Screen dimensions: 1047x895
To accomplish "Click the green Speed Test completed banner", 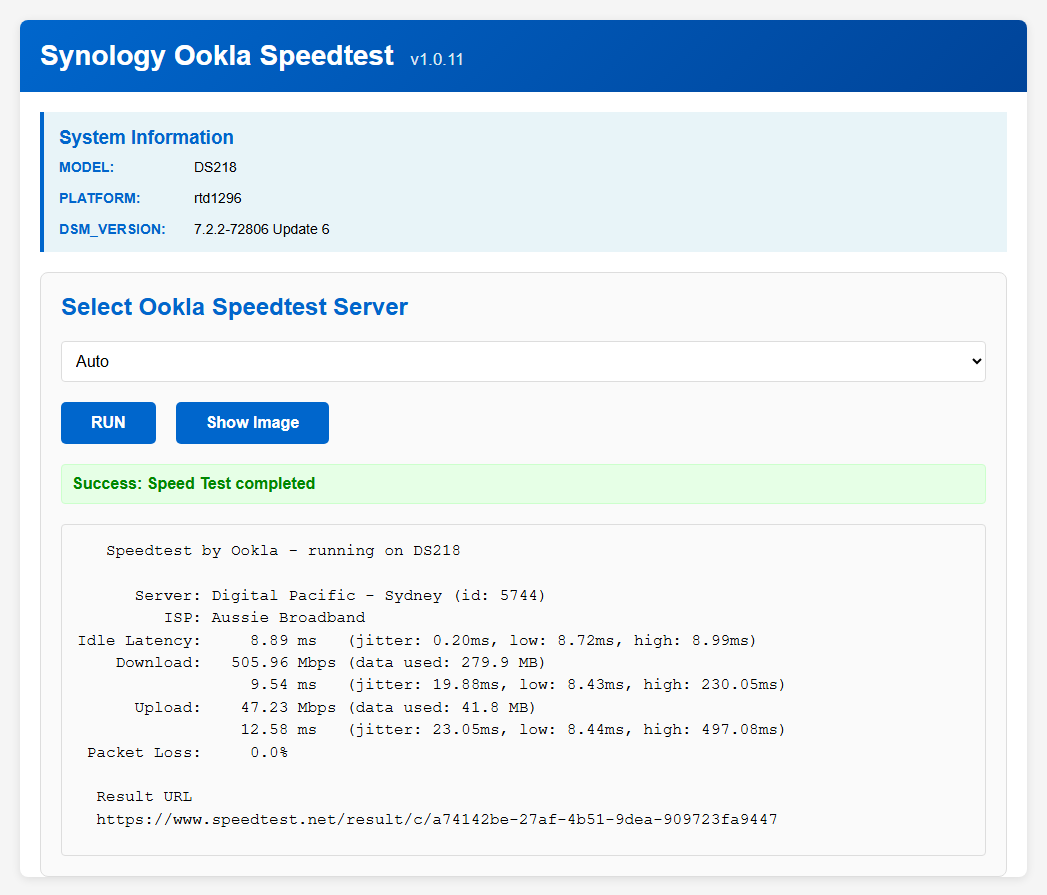I will click(522, 484).
